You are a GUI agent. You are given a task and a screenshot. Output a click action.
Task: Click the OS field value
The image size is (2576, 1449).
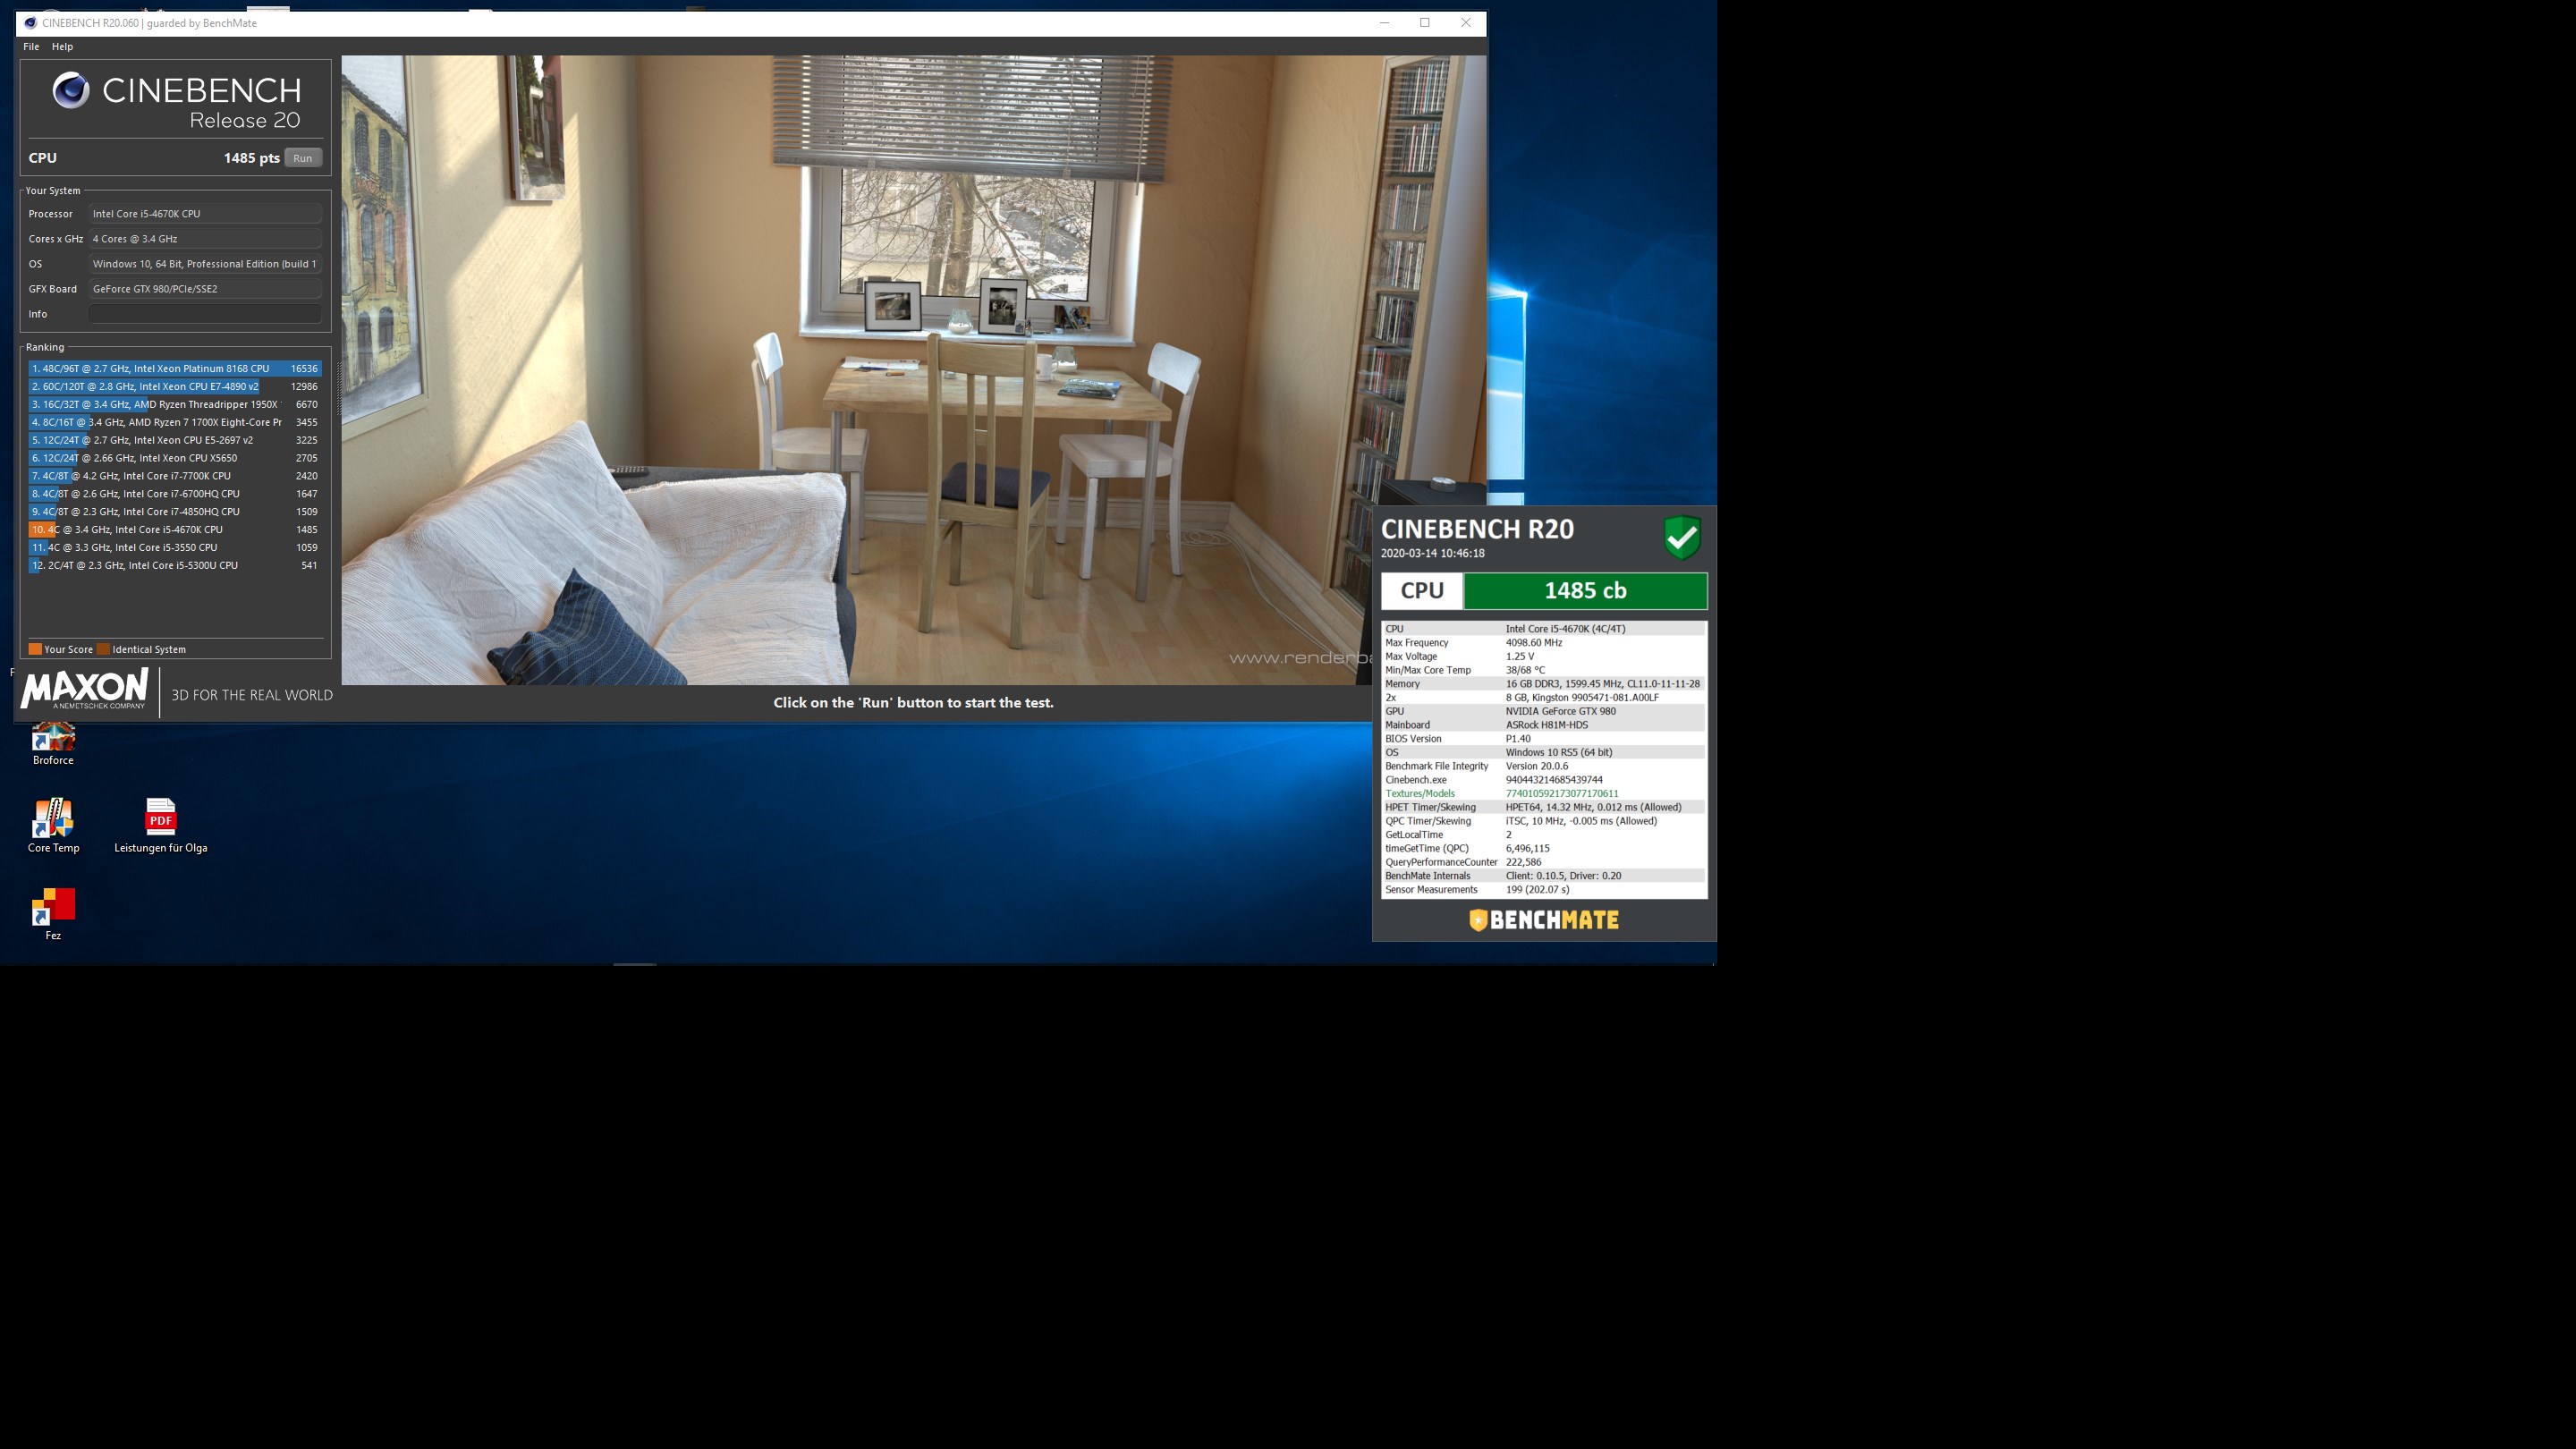[205, 264]
